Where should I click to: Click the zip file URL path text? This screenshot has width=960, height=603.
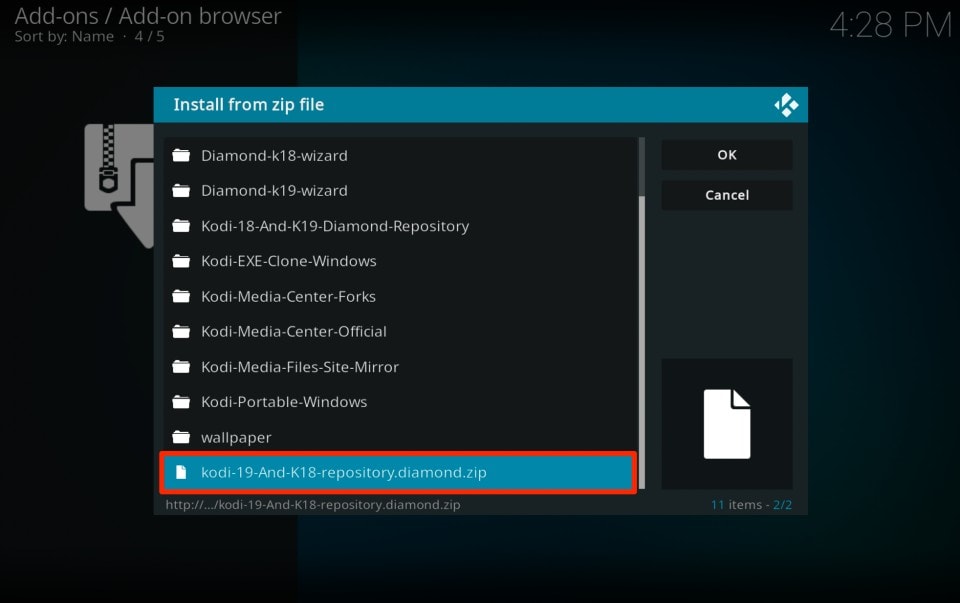pyautogui.click(x=313, y=505)
